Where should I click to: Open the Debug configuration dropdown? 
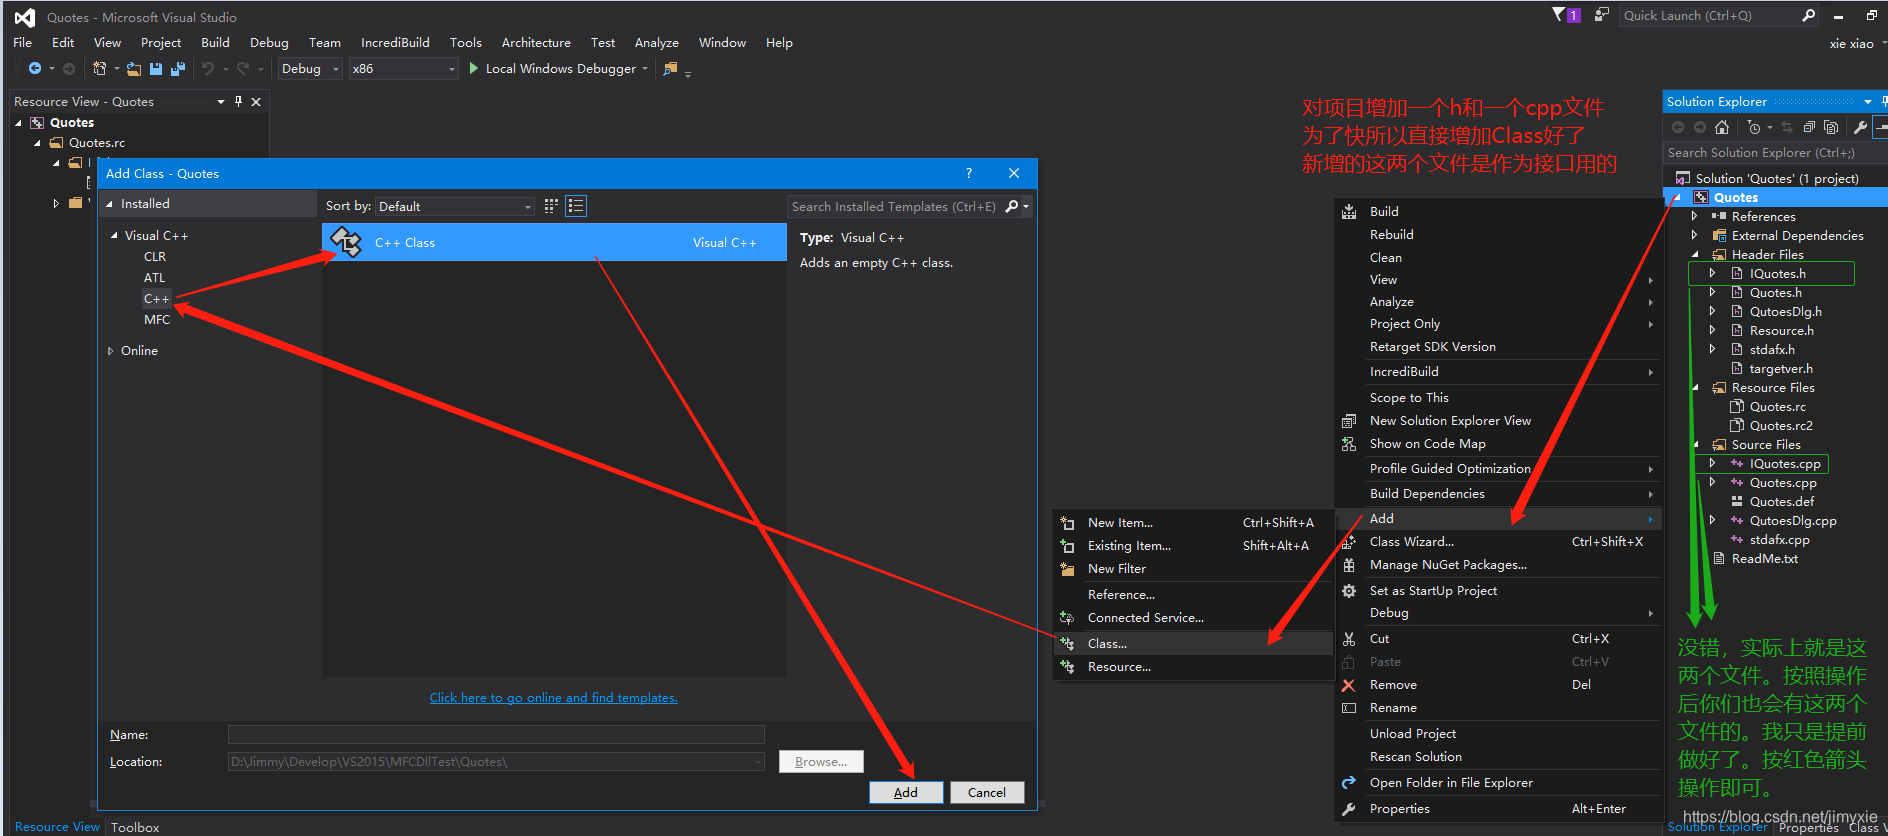tap(310, 69)
